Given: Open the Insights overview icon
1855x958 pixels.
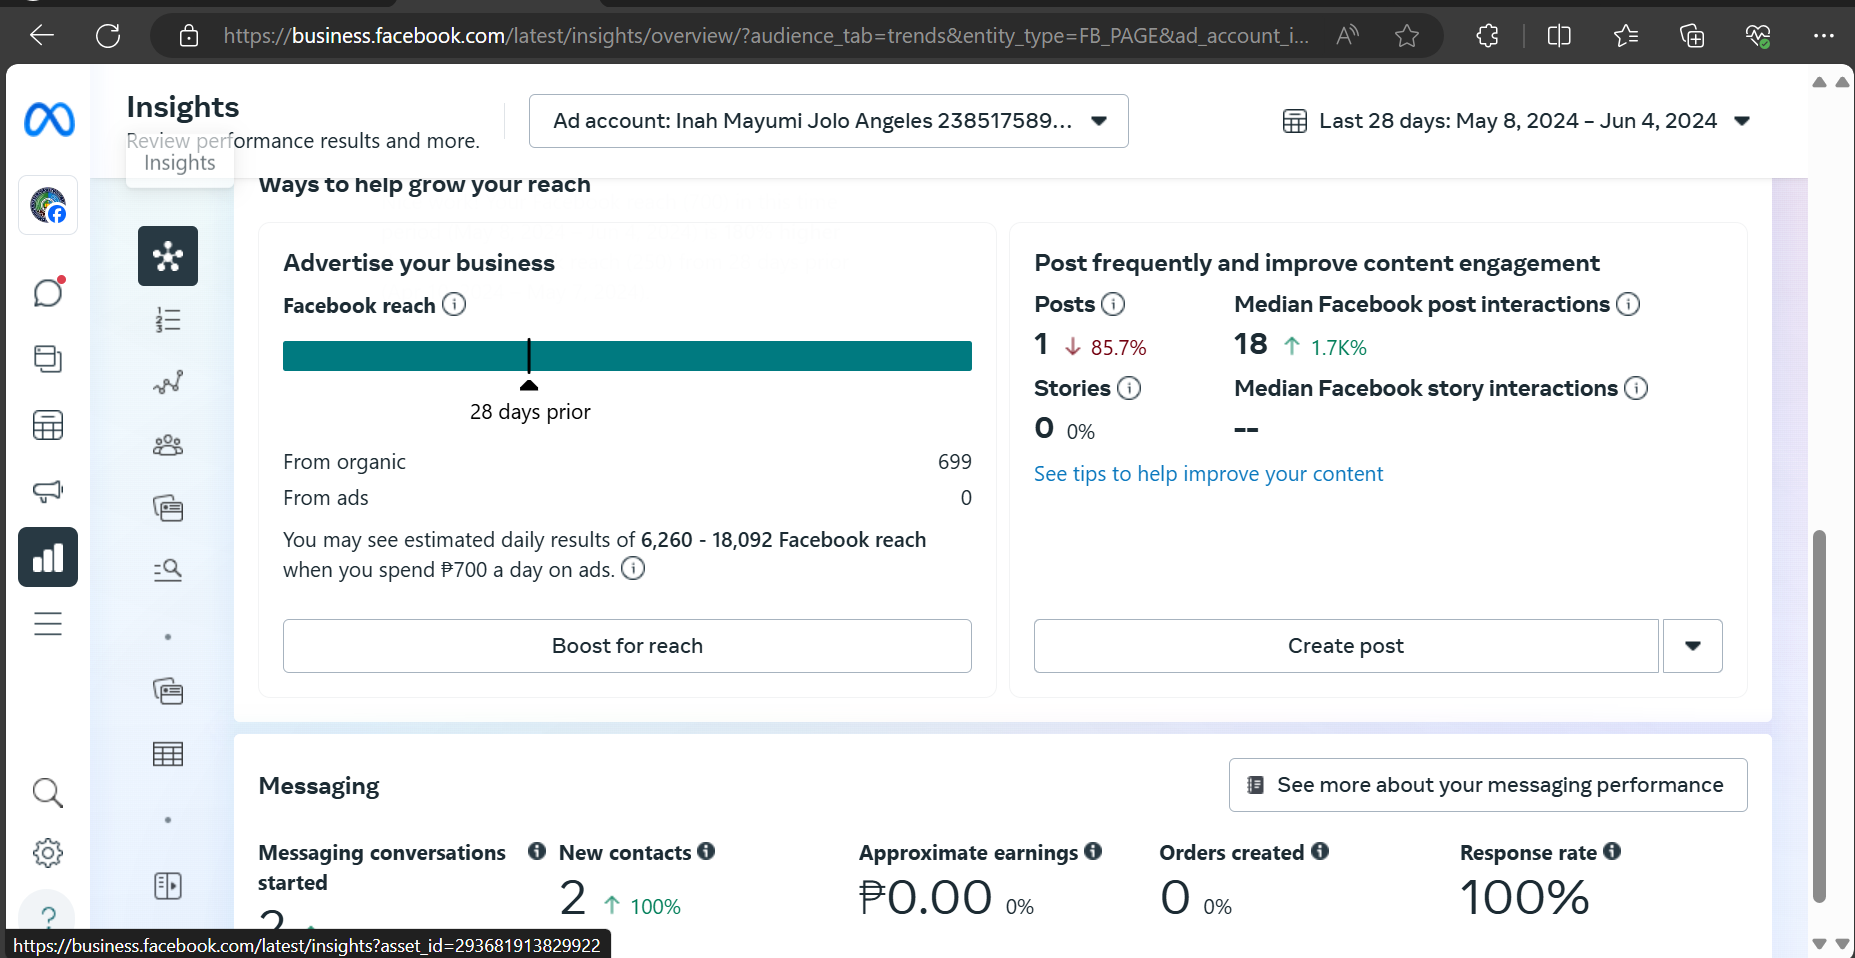Looking at the screenshot, I should pos(168,256).
